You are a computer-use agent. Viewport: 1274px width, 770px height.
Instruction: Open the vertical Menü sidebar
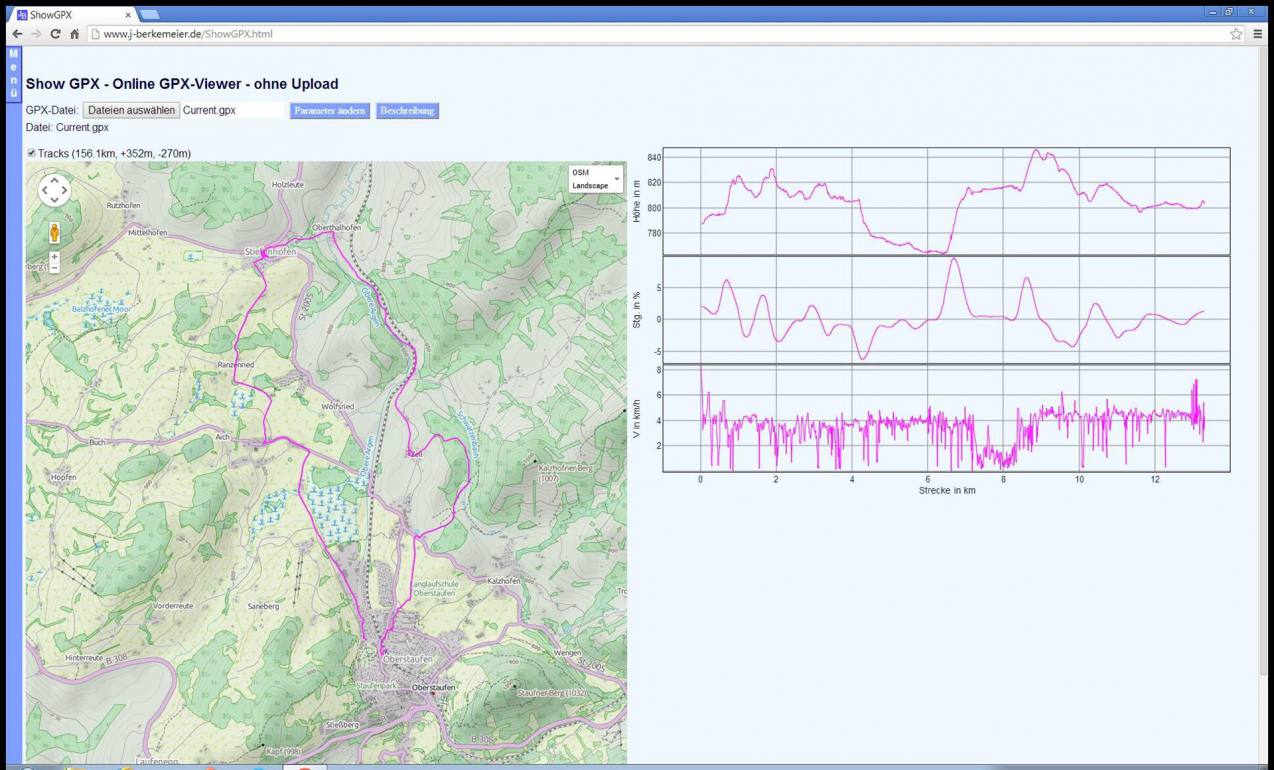coord(13,73)
